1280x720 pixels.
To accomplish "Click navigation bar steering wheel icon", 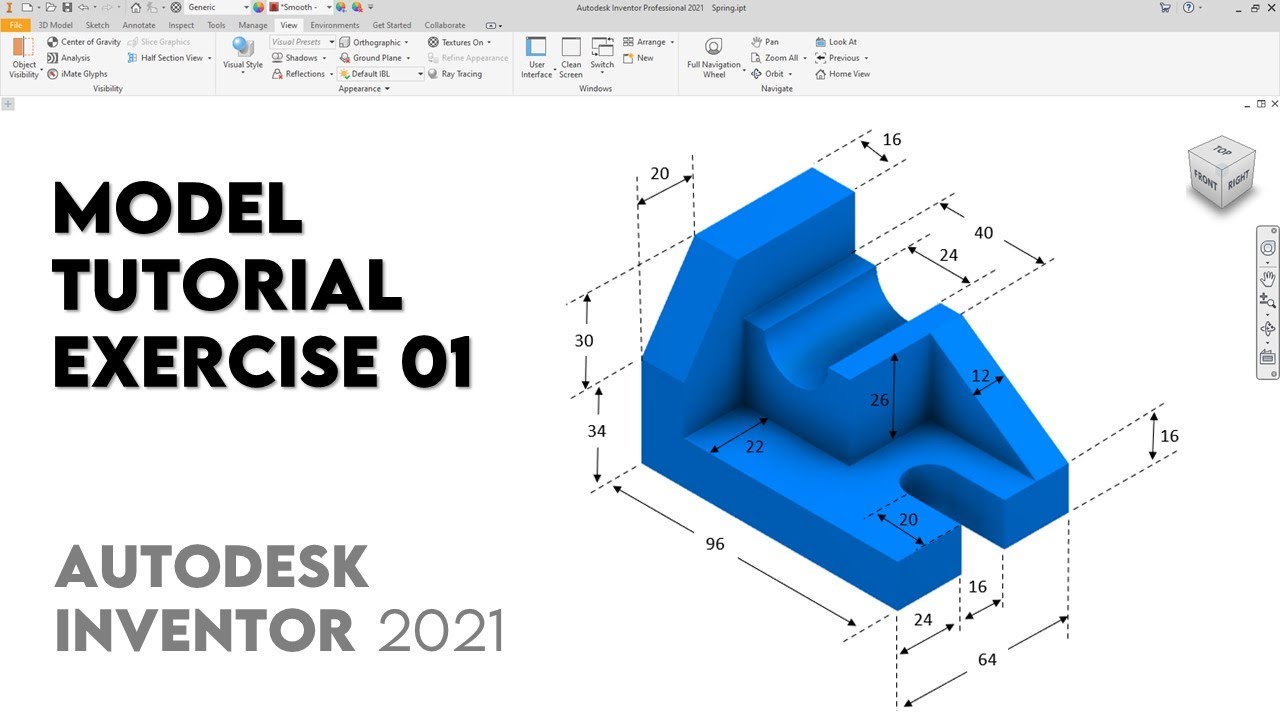I will 1268,247.
